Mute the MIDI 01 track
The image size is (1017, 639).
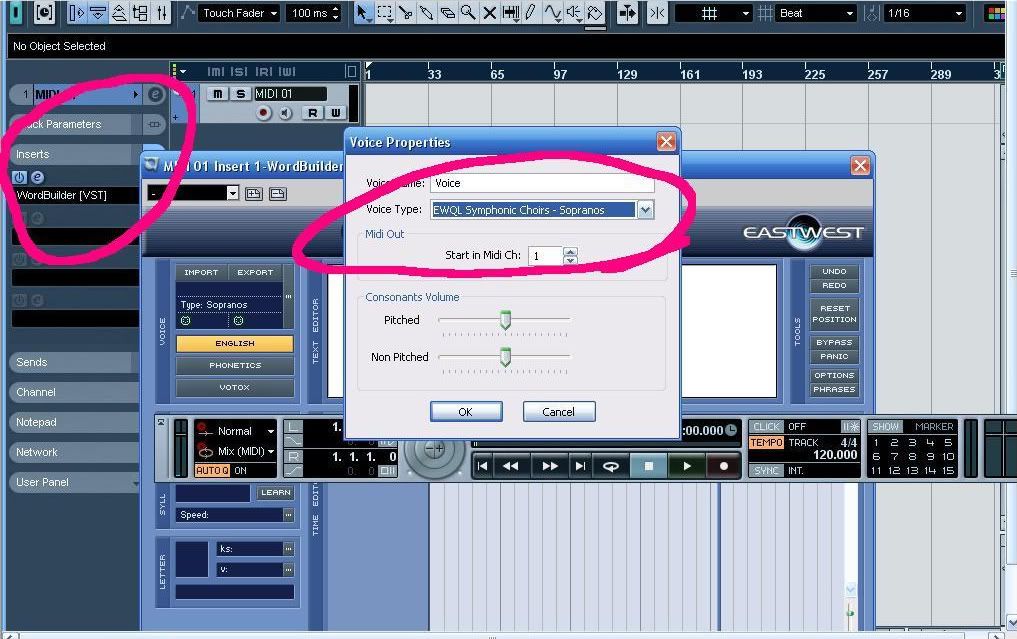point(218,94)
